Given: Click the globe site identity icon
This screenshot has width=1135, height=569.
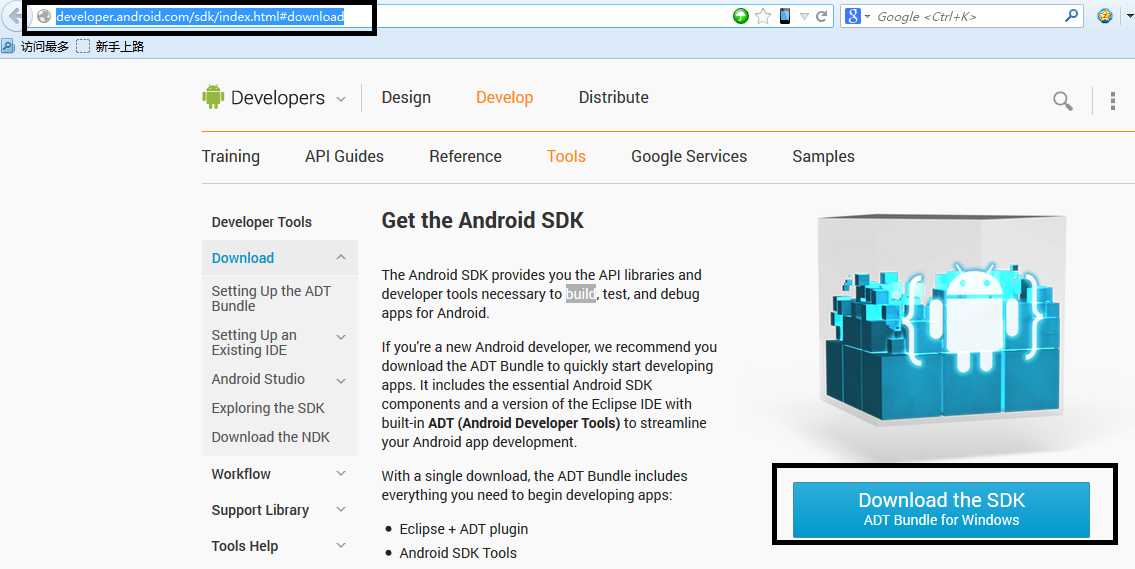Looking at the screenshot, I should [x=43, y=17].
